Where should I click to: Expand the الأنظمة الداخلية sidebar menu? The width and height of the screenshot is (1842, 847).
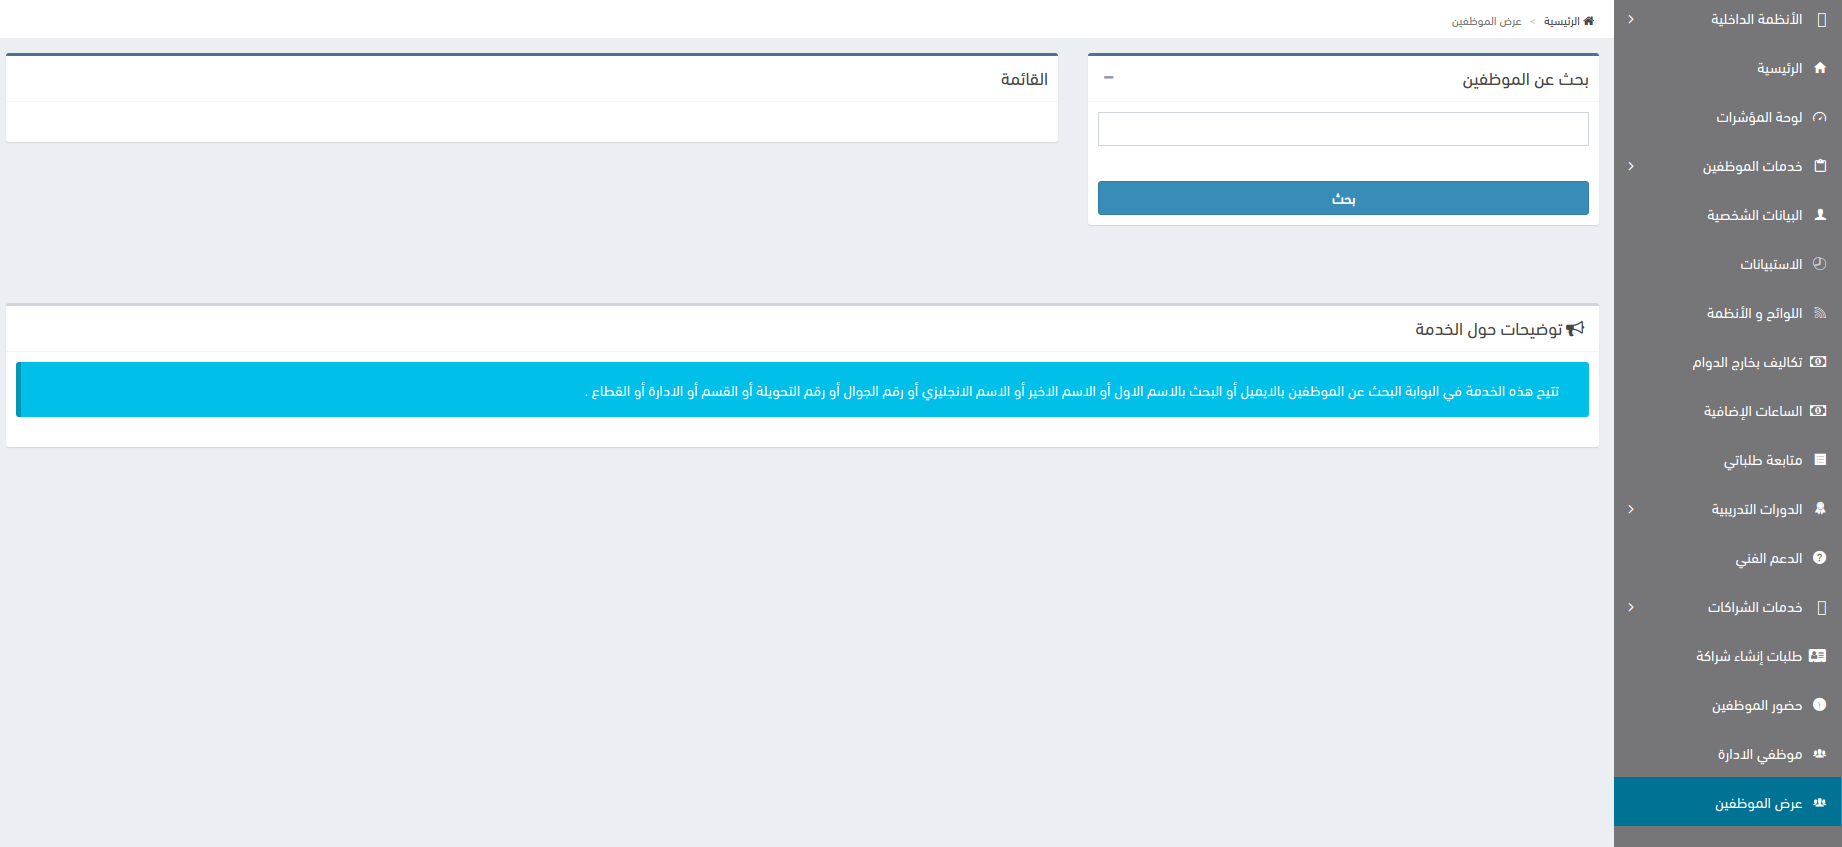tap(1631, 19)
